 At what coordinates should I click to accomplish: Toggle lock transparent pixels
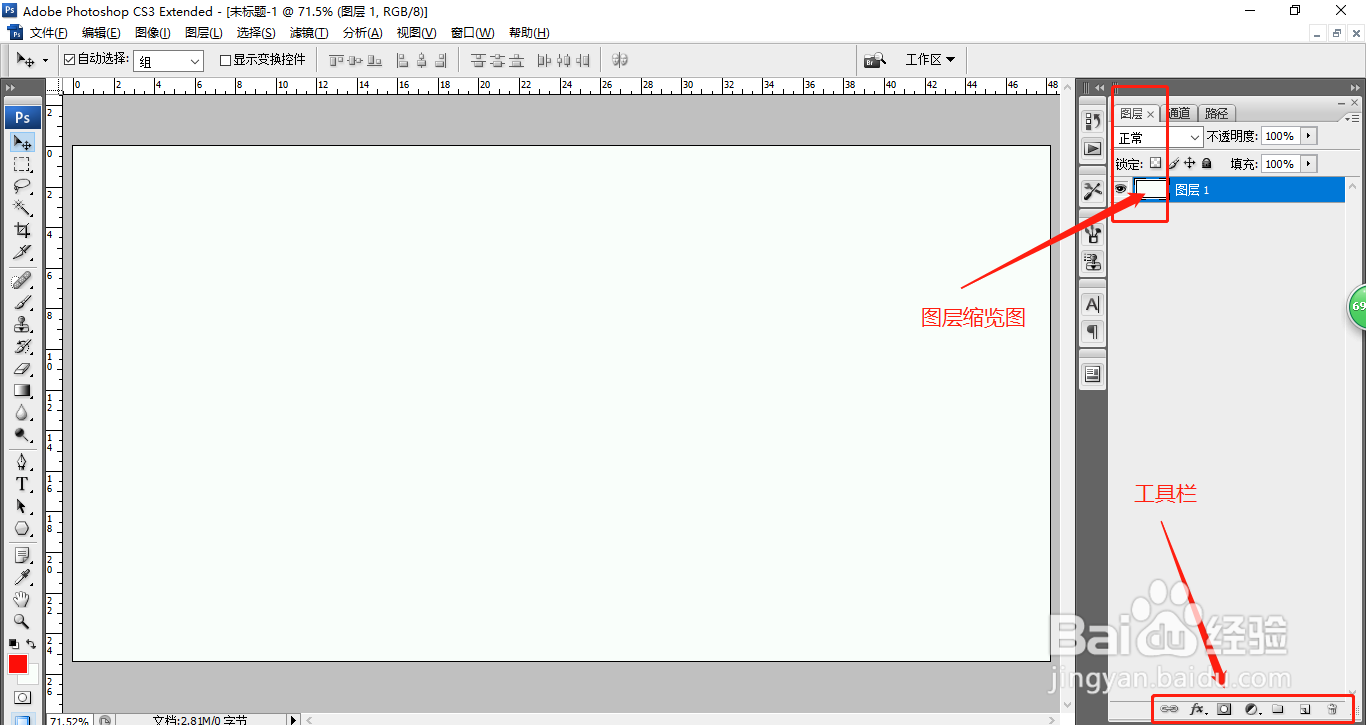click(1155, 163)
